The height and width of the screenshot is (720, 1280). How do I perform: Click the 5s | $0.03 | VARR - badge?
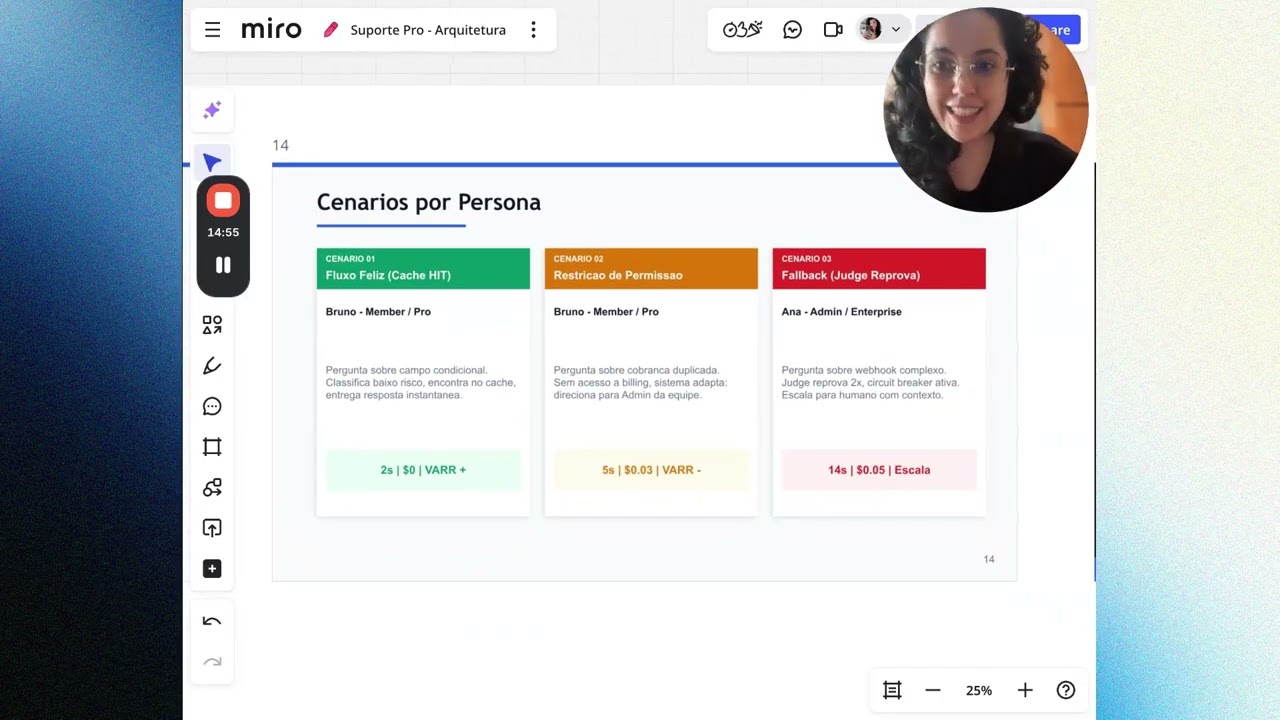(651, 470)
